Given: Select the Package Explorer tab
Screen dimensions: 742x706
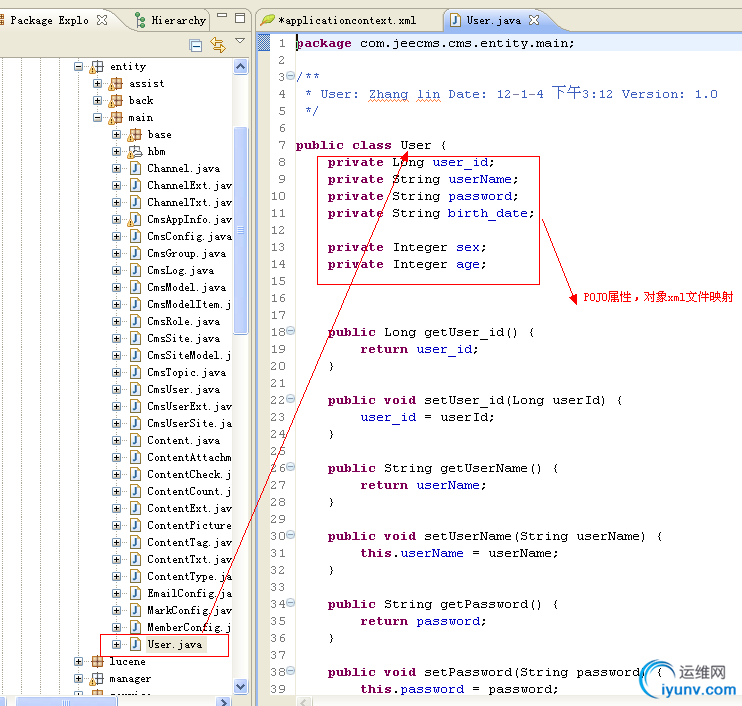Looking at the screenshot, I should pyautogui.click(x=49, y=20).
